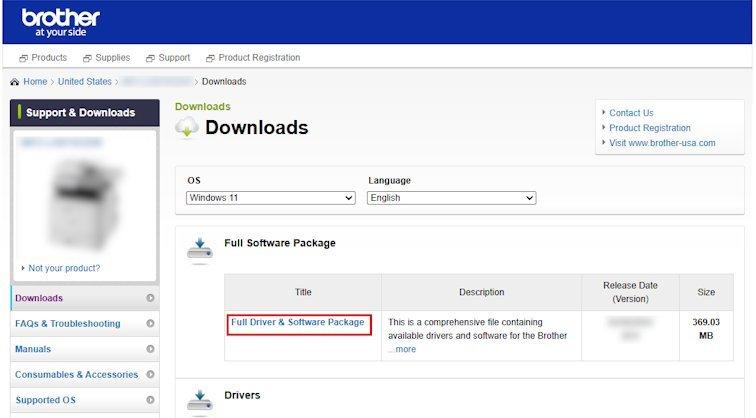Click the Full Software Package download icon
Viewport: 756px width, 418px height.
click(x=200, y=251)
